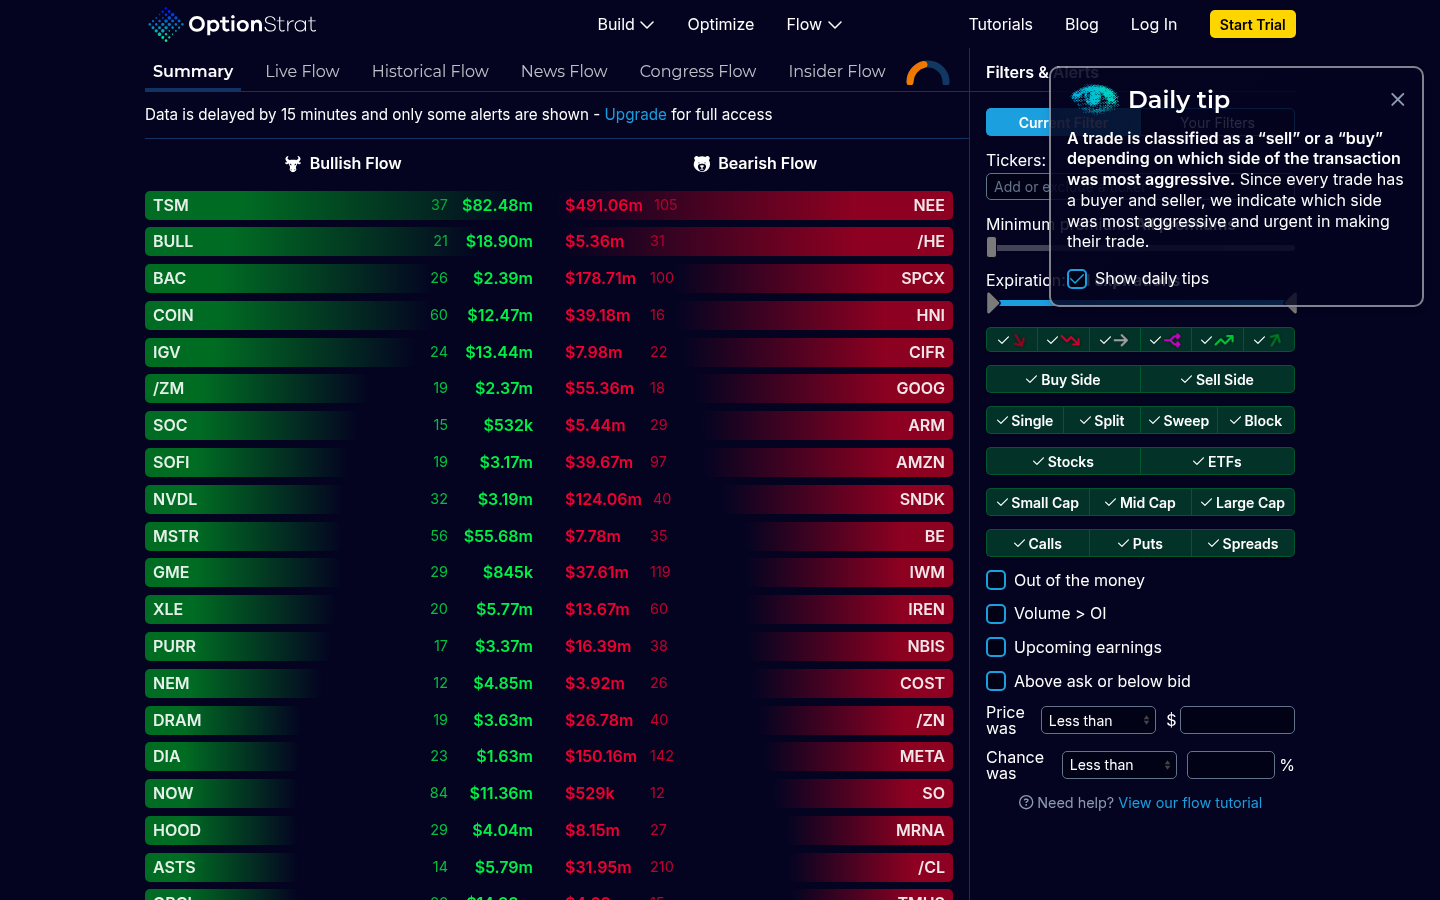The width and height of the screenshot is (1440, 900).
Task: Toggle the ETFs filter
Action: (x=1217, y=462)
